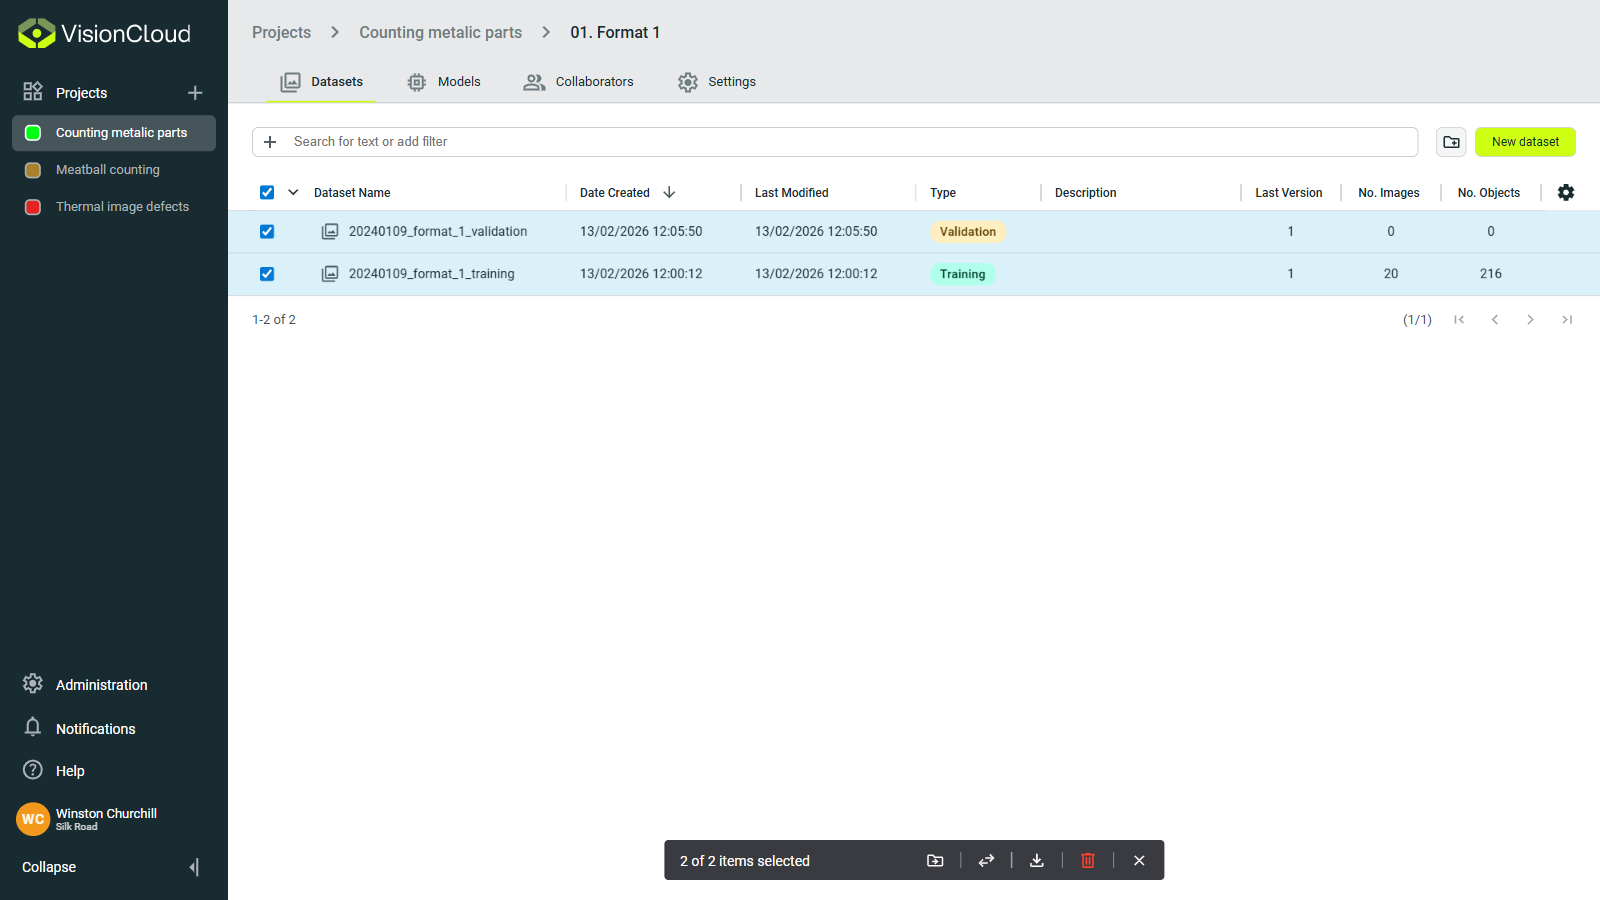Select the download icon in the selection bar

pyautogui.click(x=1037, y=860)
